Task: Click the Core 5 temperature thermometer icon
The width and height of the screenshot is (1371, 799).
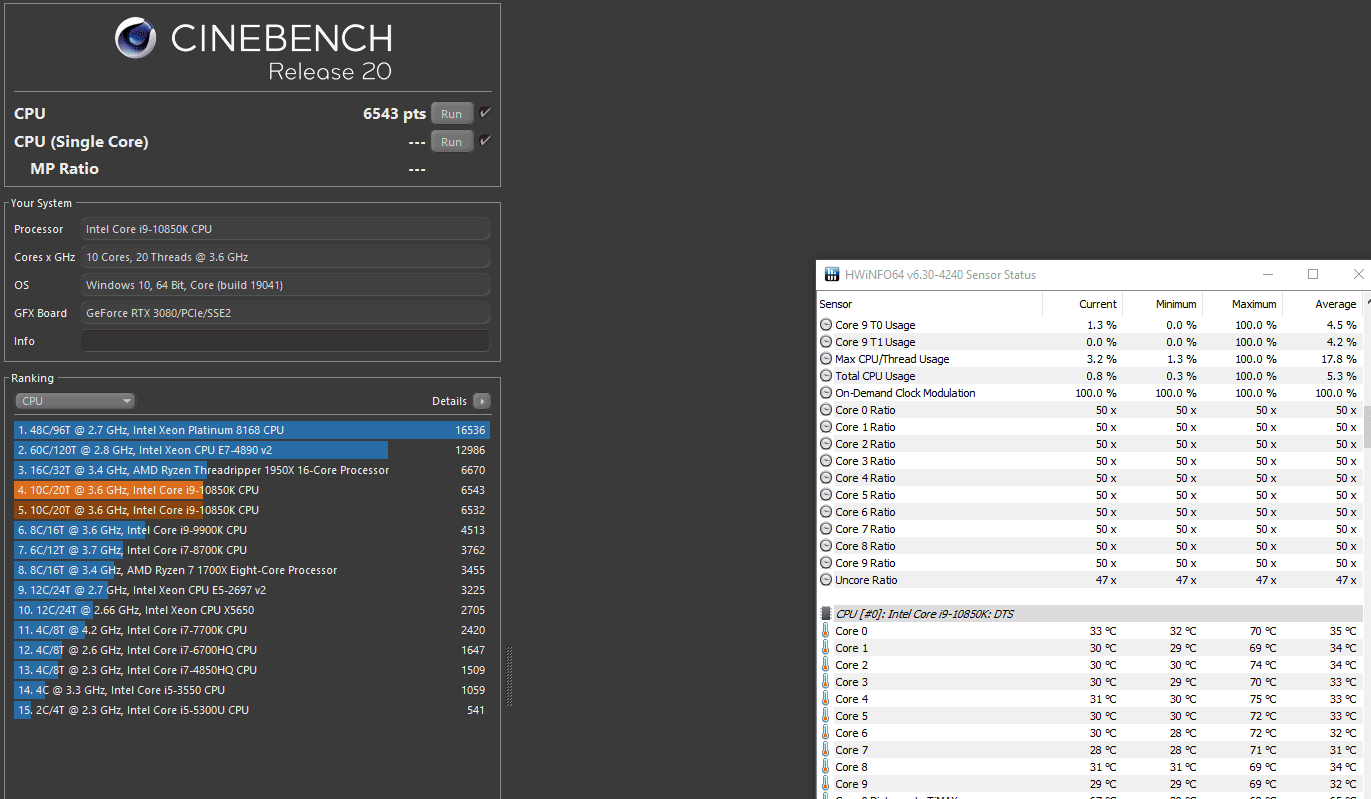Action: click(826, 716)
